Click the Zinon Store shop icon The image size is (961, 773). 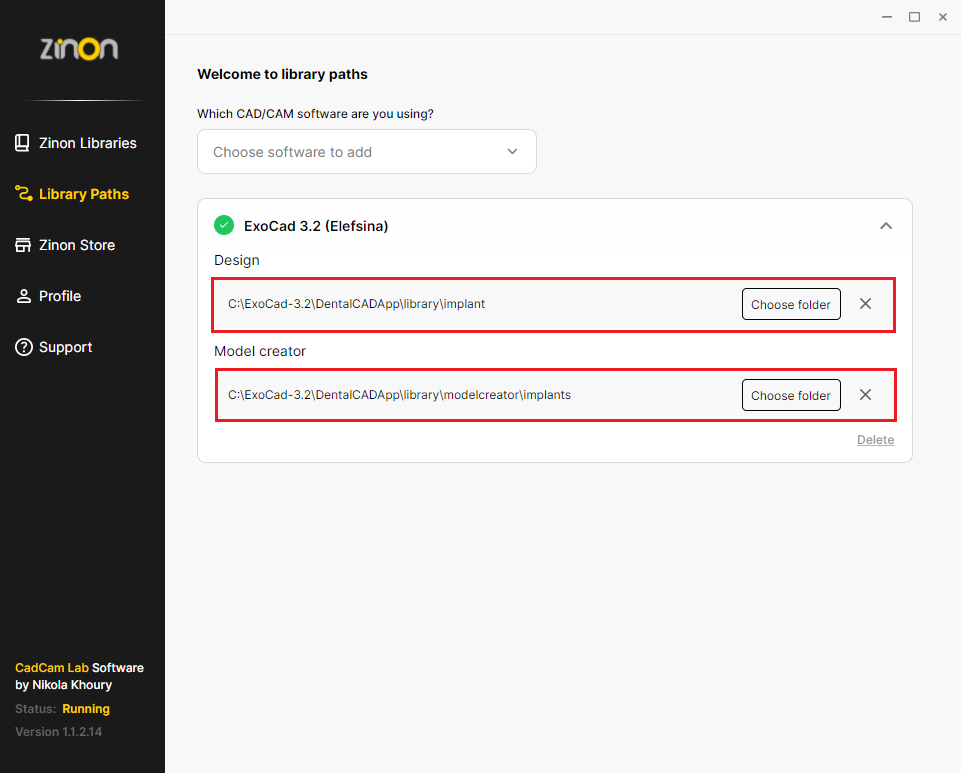[23, 245]
